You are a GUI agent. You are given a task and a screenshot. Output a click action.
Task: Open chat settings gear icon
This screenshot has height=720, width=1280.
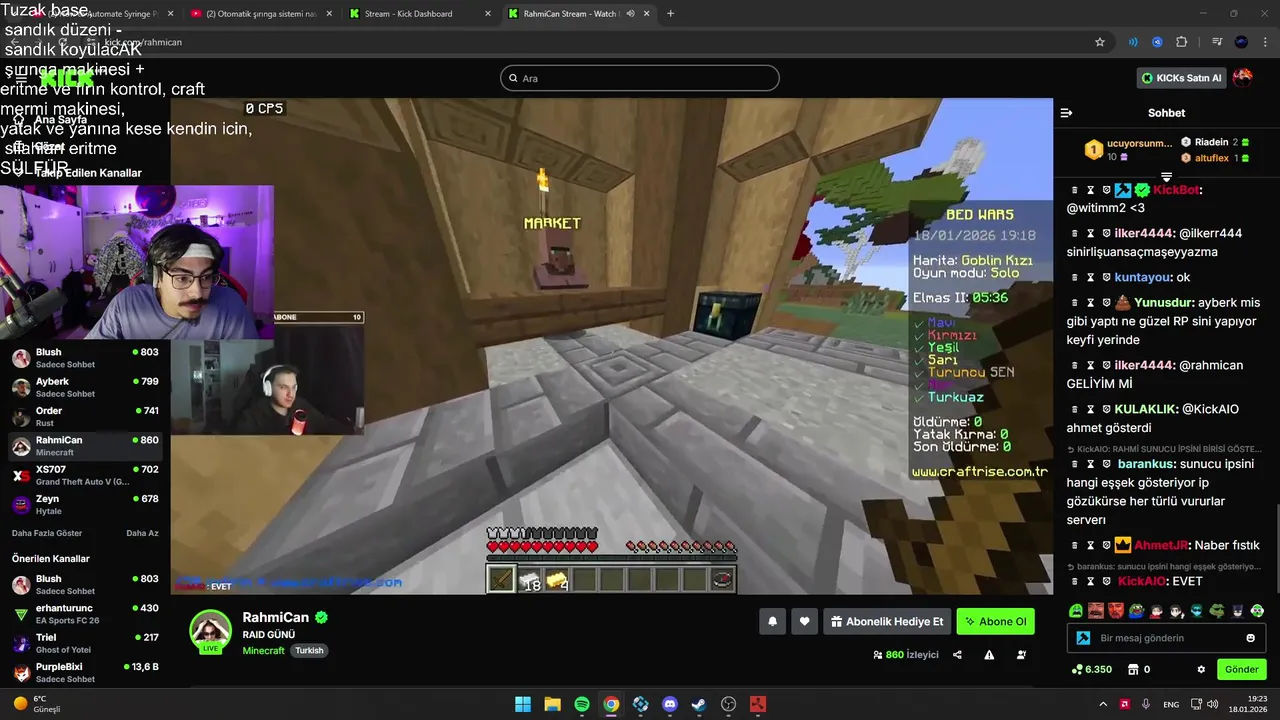[1201, 670]
